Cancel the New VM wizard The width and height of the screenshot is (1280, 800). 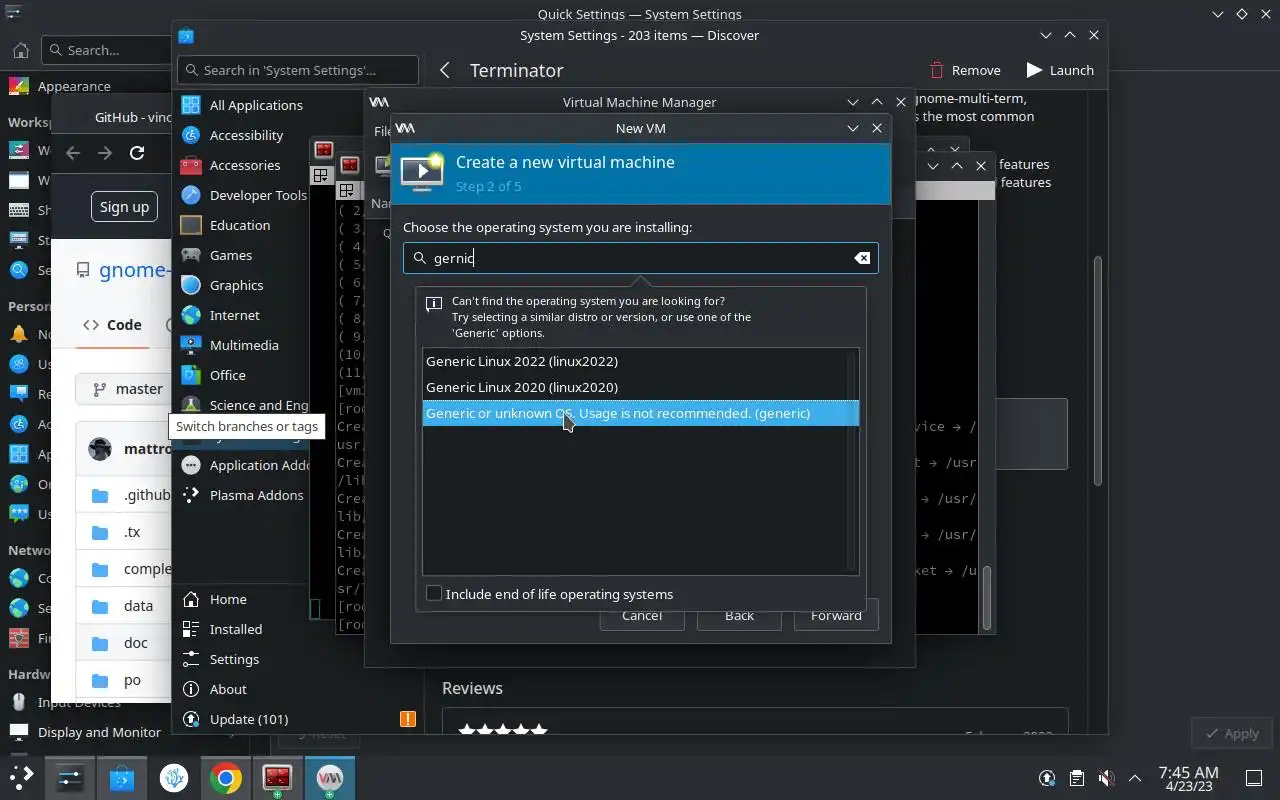coord(641,615)
